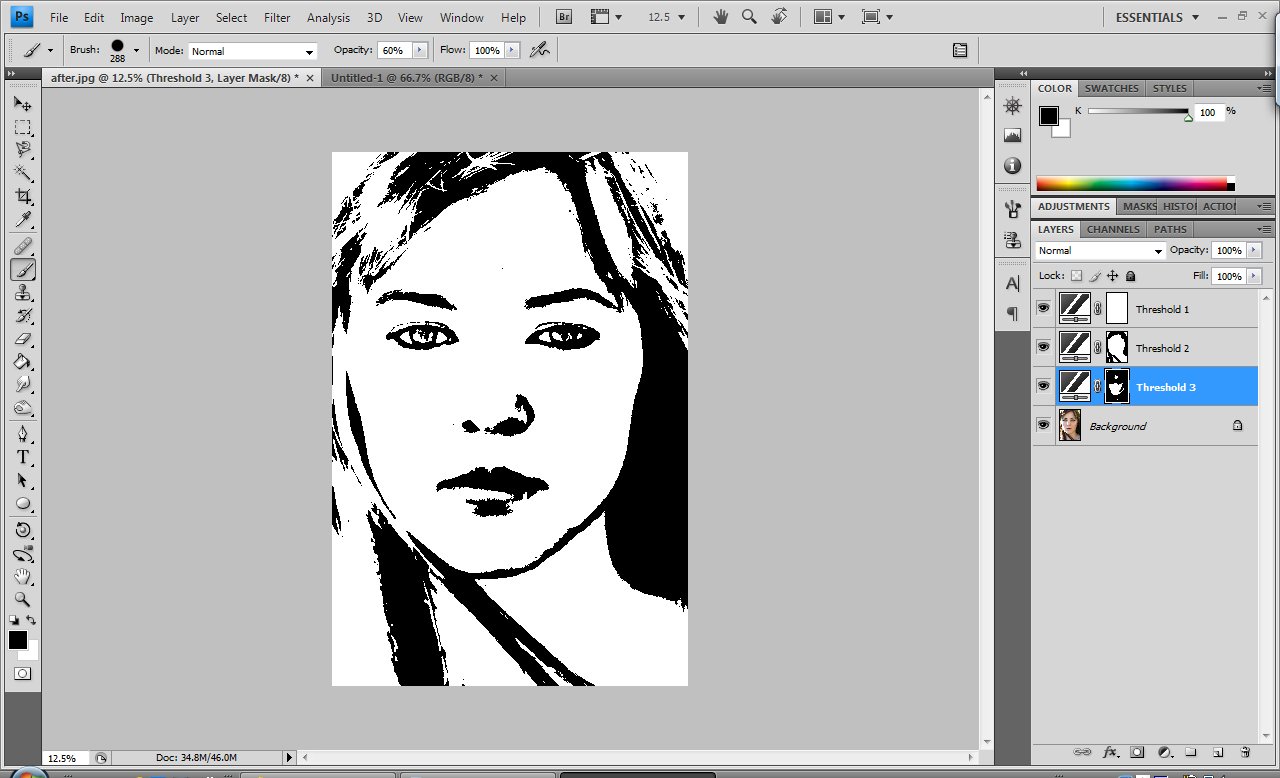The image size is (1280, 778).
Task: Toggle lock all
Action: point(1131,276)
